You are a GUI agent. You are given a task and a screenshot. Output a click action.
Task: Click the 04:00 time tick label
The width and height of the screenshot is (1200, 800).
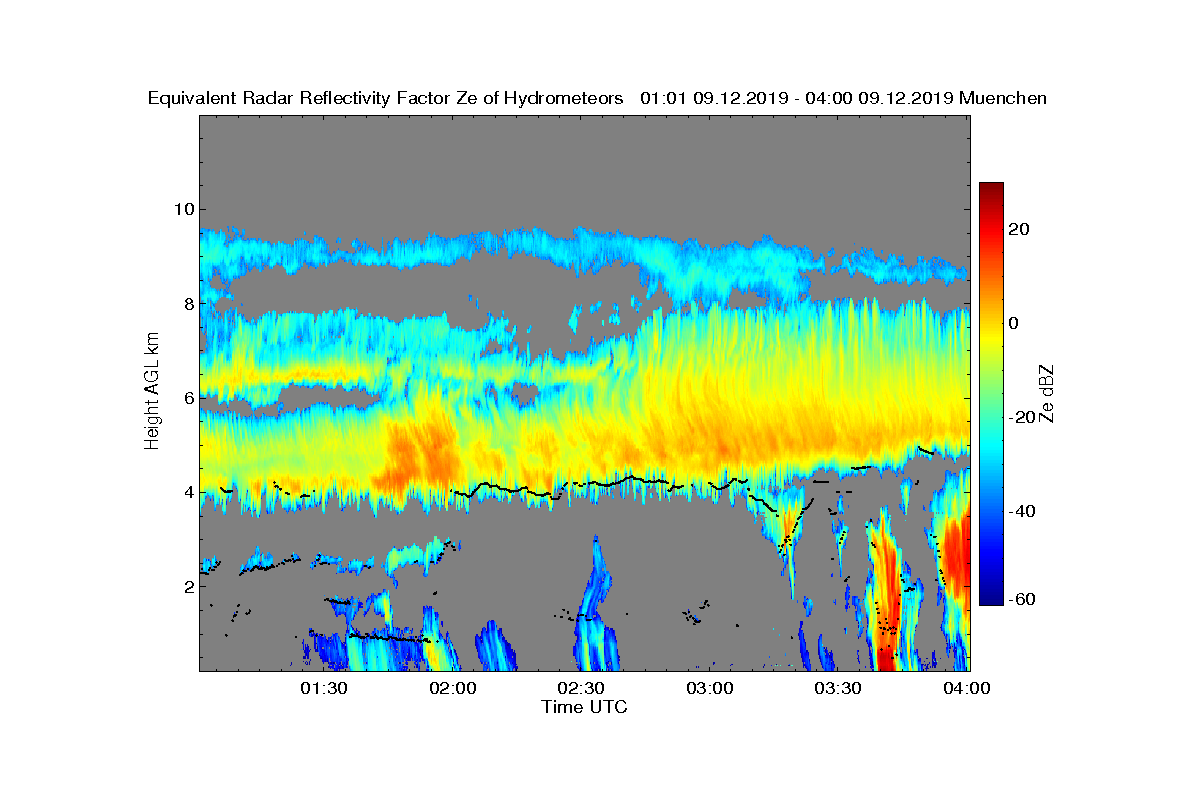click(968, 688)
